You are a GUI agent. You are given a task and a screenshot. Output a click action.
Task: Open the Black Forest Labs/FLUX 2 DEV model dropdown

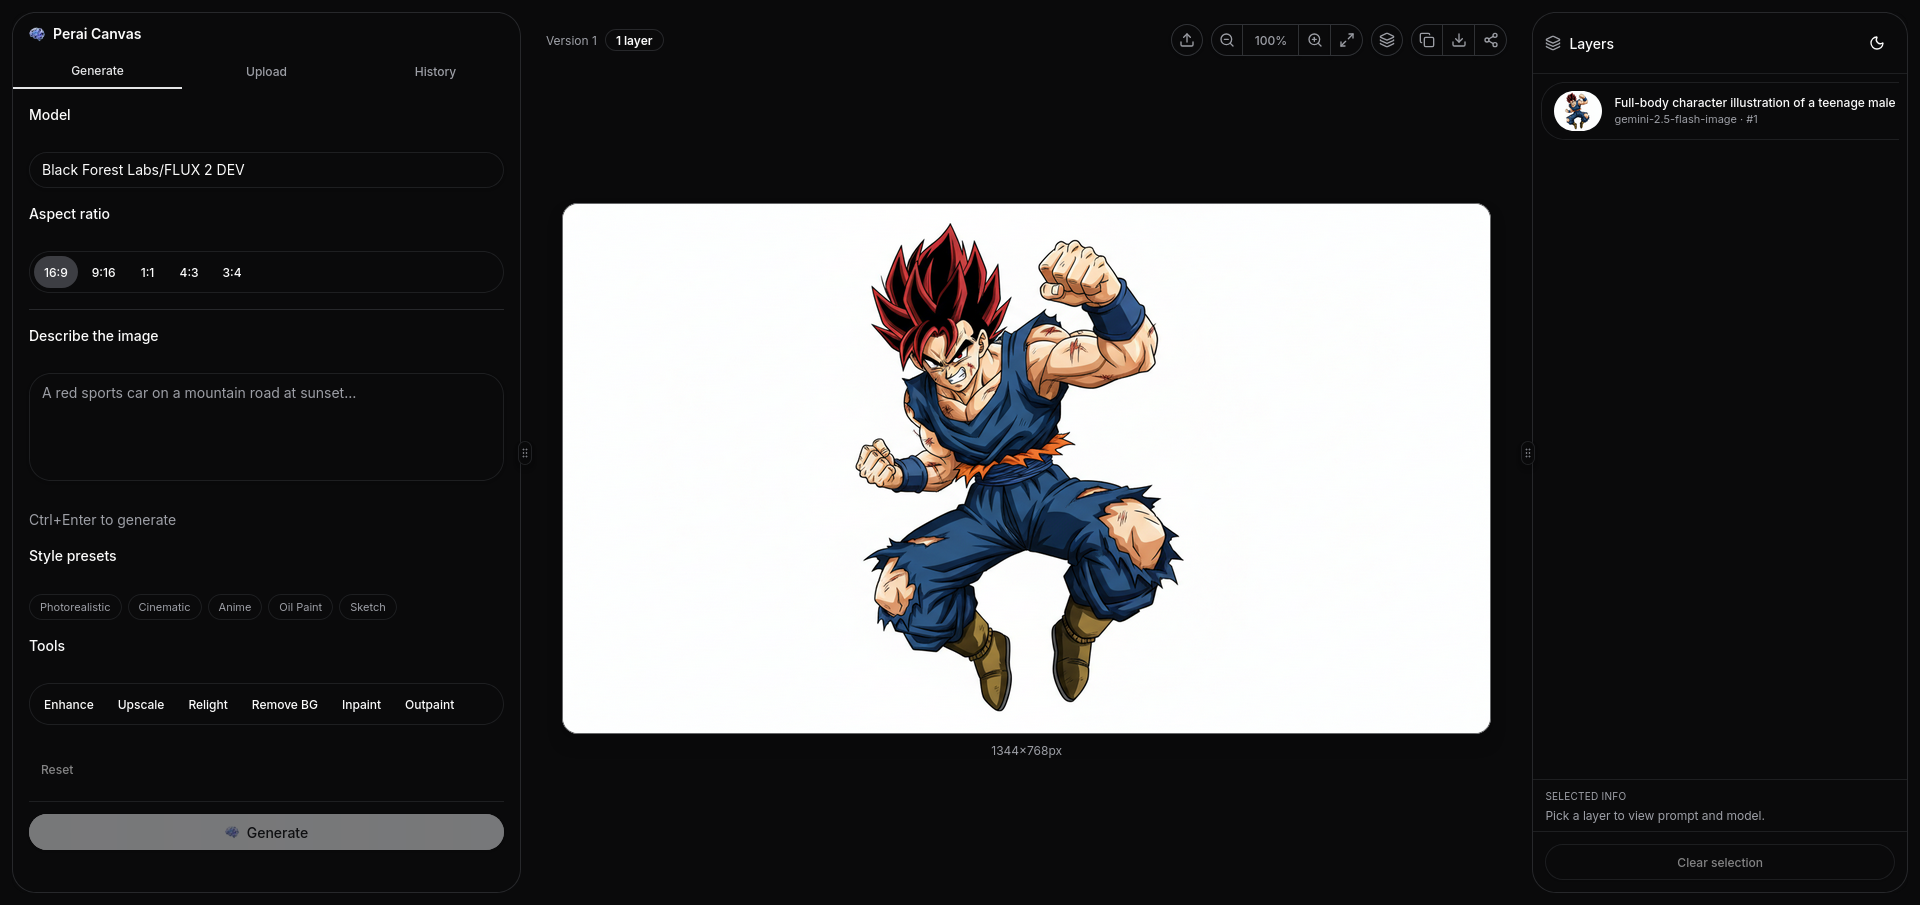[266, 170]
